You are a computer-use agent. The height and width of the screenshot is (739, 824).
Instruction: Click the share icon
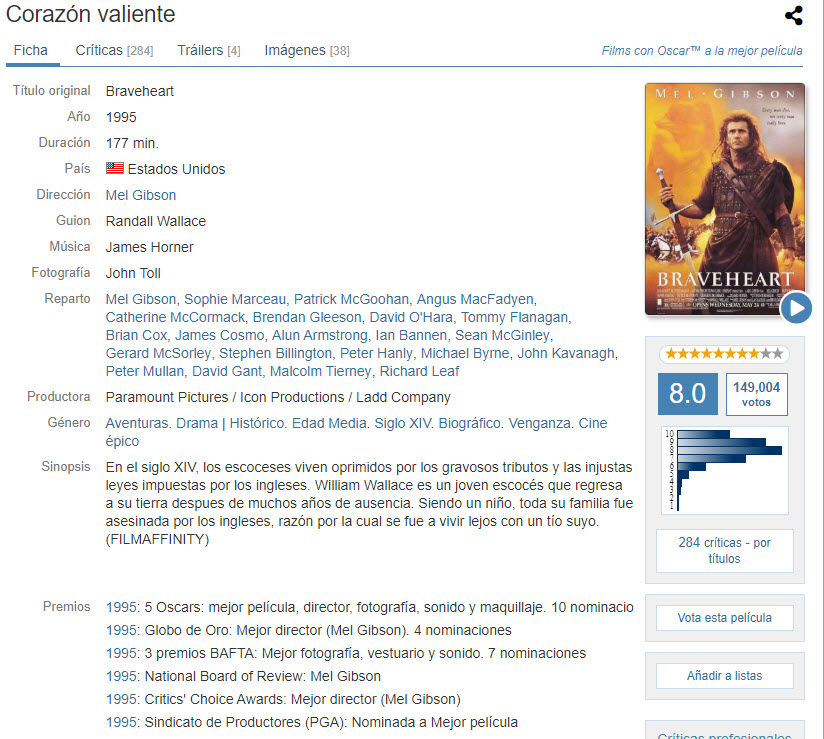pos(794,15)
